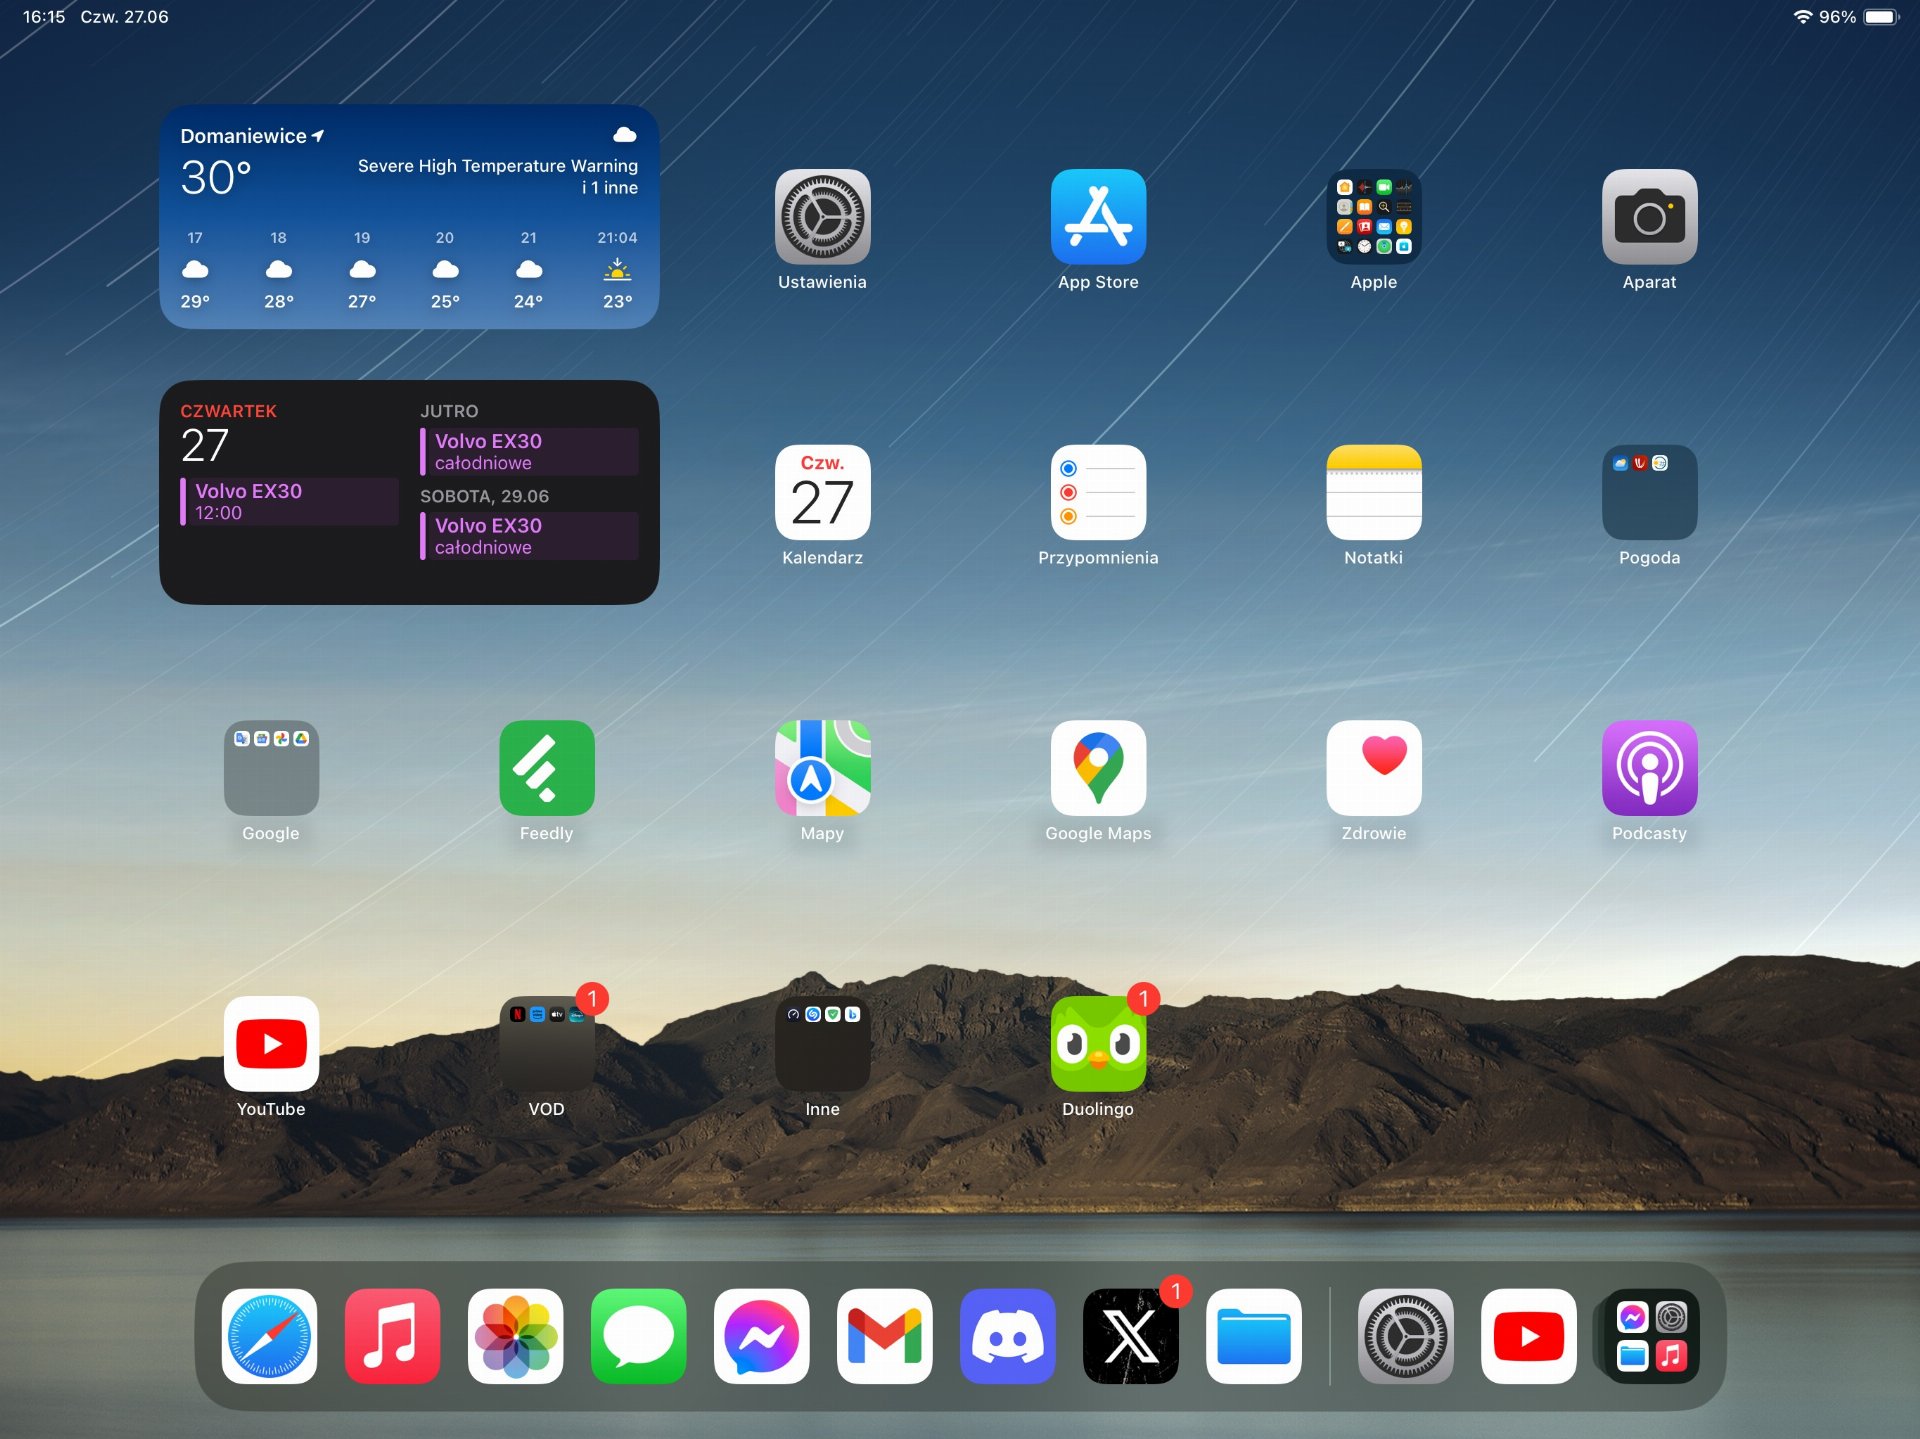
Task: Open Podcasty app
Action: tap(1649, 768)
